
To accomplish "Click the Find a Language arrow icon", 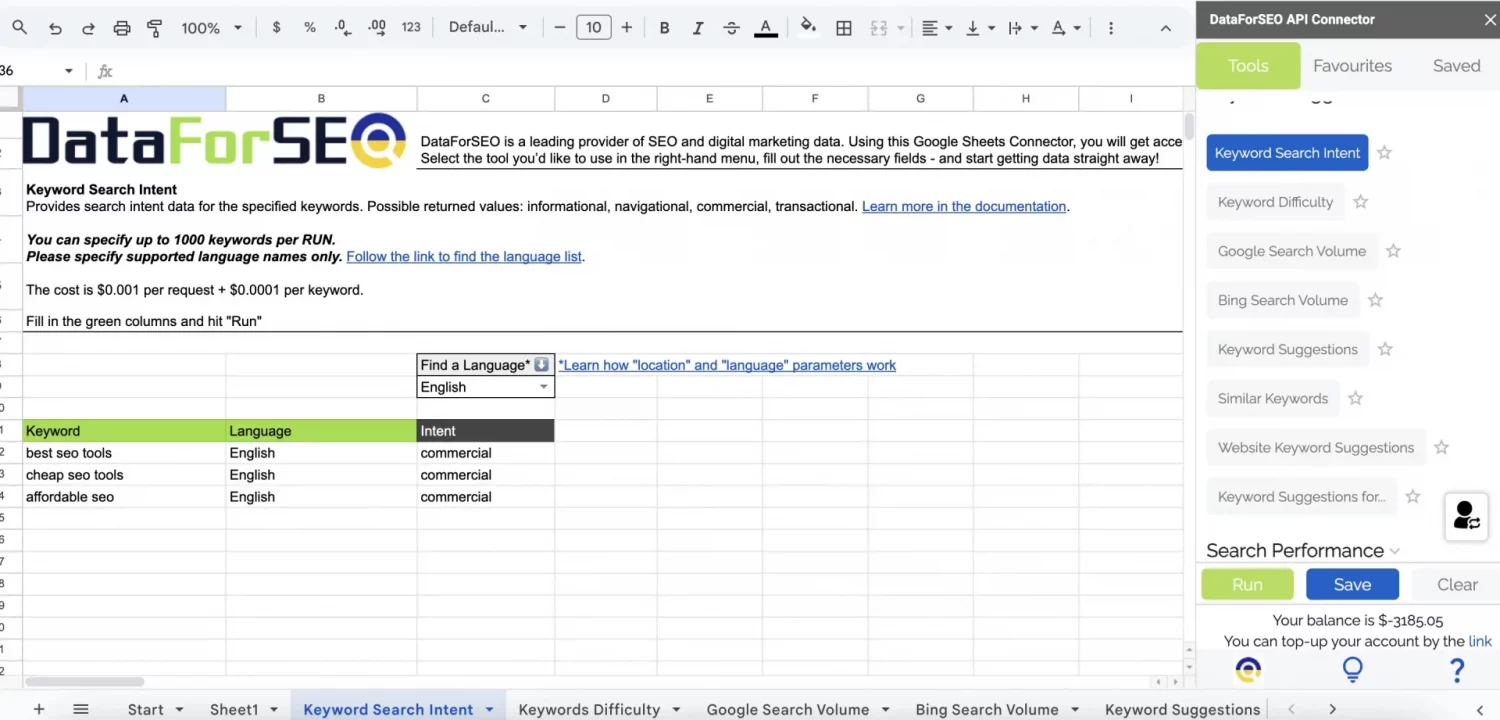I will (x=541, y=365).
